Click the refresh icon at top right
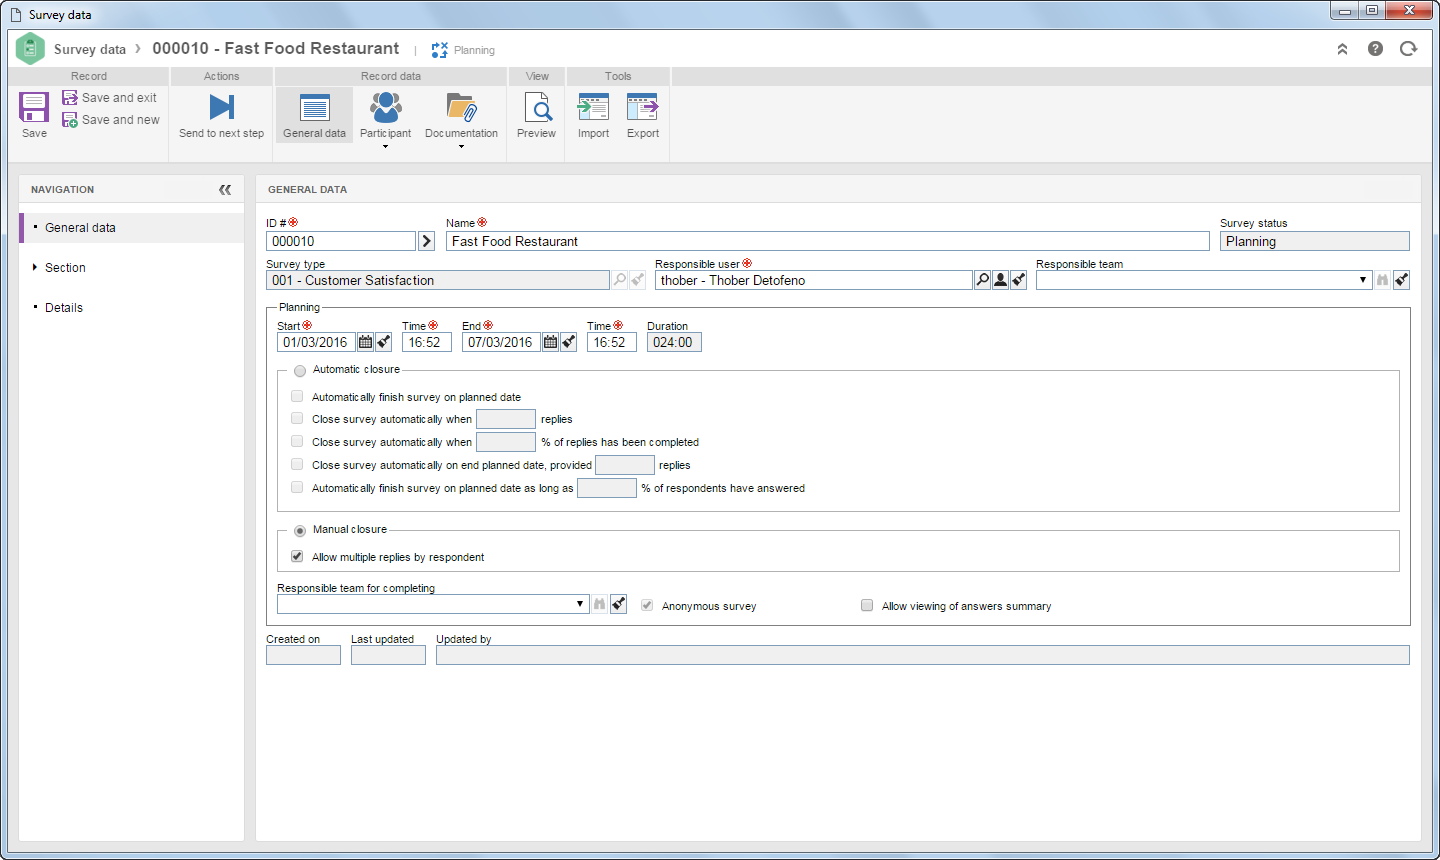 click(x=1408, y=49)
